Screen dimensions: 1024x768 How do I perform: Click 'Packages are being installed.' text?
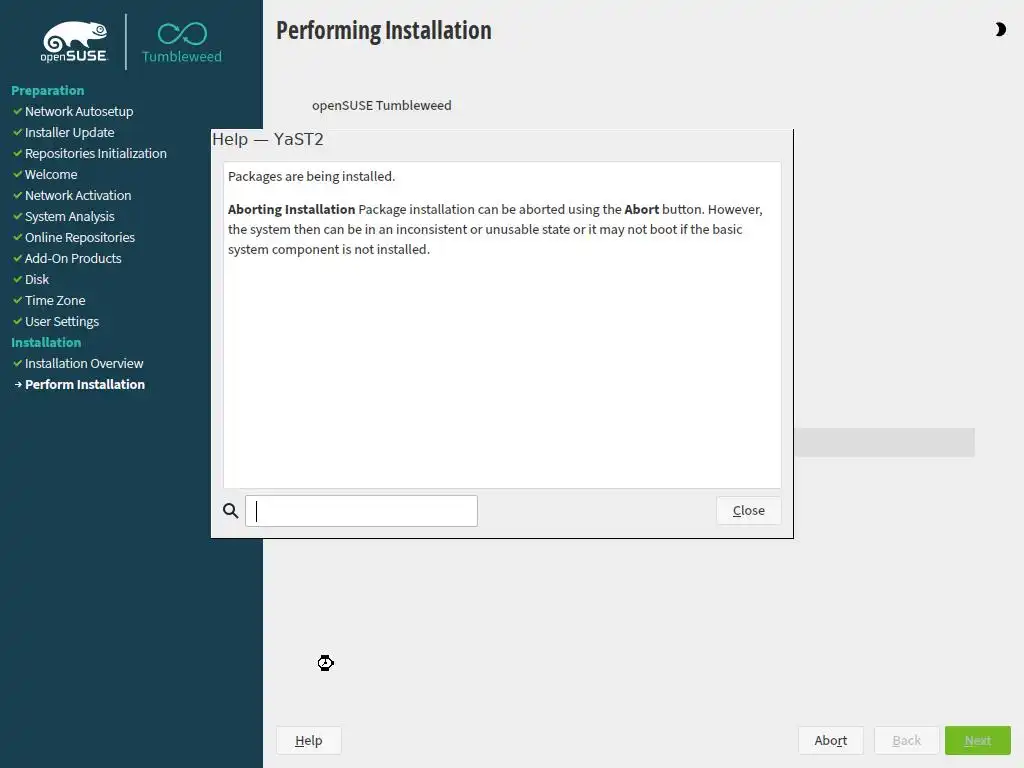pos(312,176)
